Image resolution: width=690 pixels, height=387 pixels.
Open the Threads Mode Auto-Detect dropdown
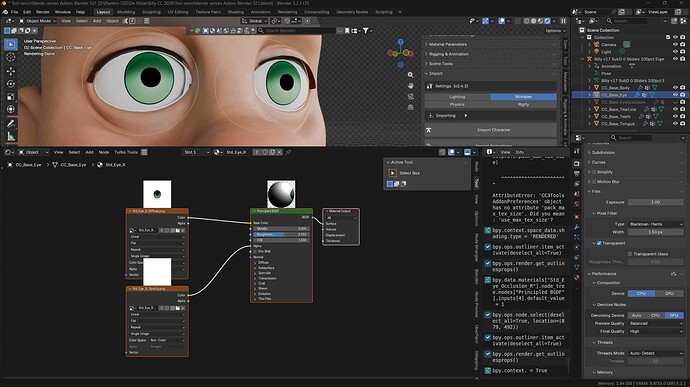656,353
